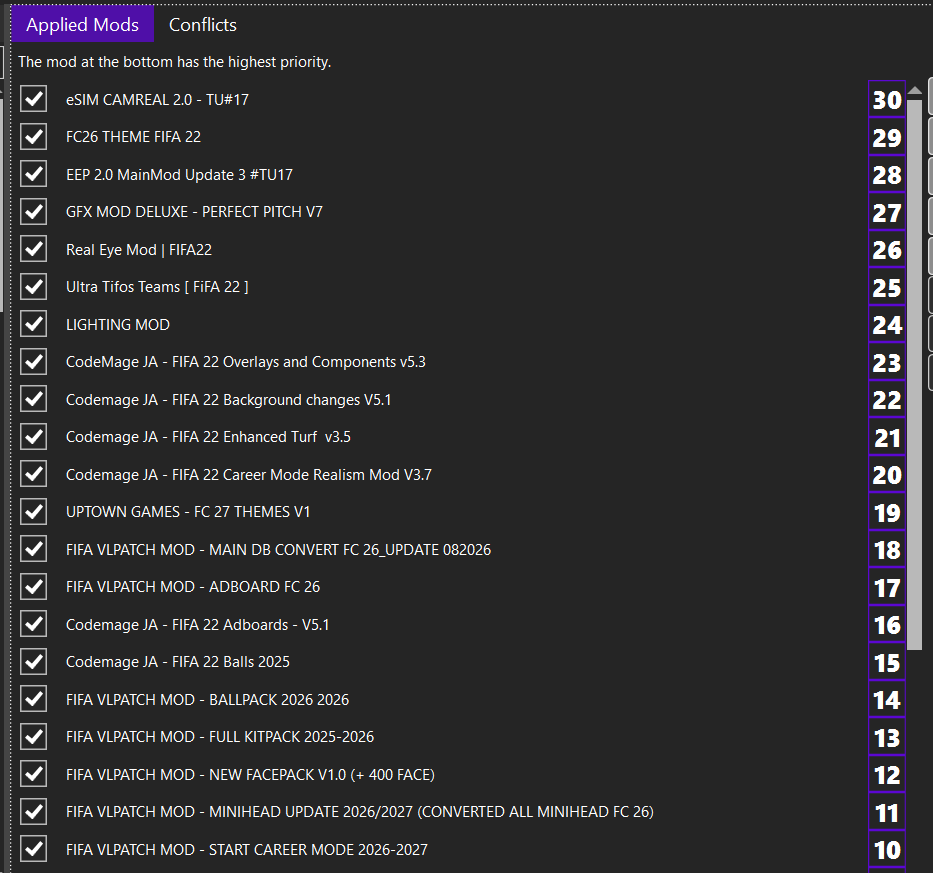Uncheck MAIN DB CONVERT FC 26 checkbox
933x873 pixels.
[33, 549]
